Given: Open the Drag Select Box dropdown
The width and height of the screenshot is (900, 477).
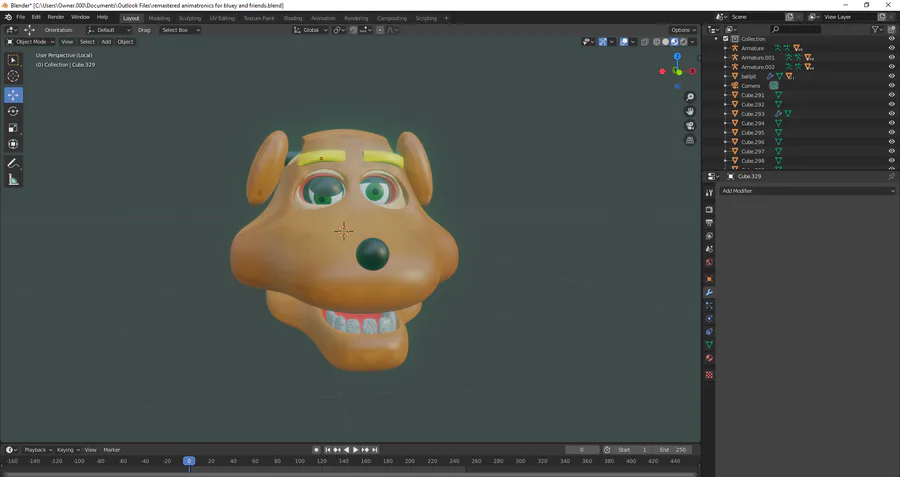Looking at the screenshot, I should tap(180, 30).
